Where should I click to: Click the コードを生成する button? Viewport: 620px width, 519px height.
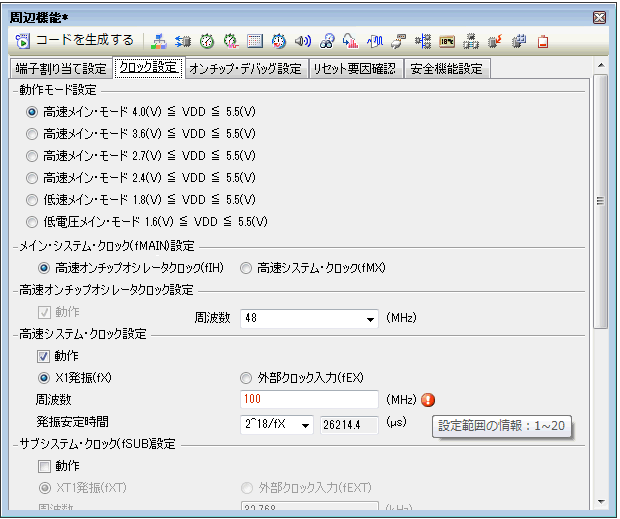[x=75, y=41]
